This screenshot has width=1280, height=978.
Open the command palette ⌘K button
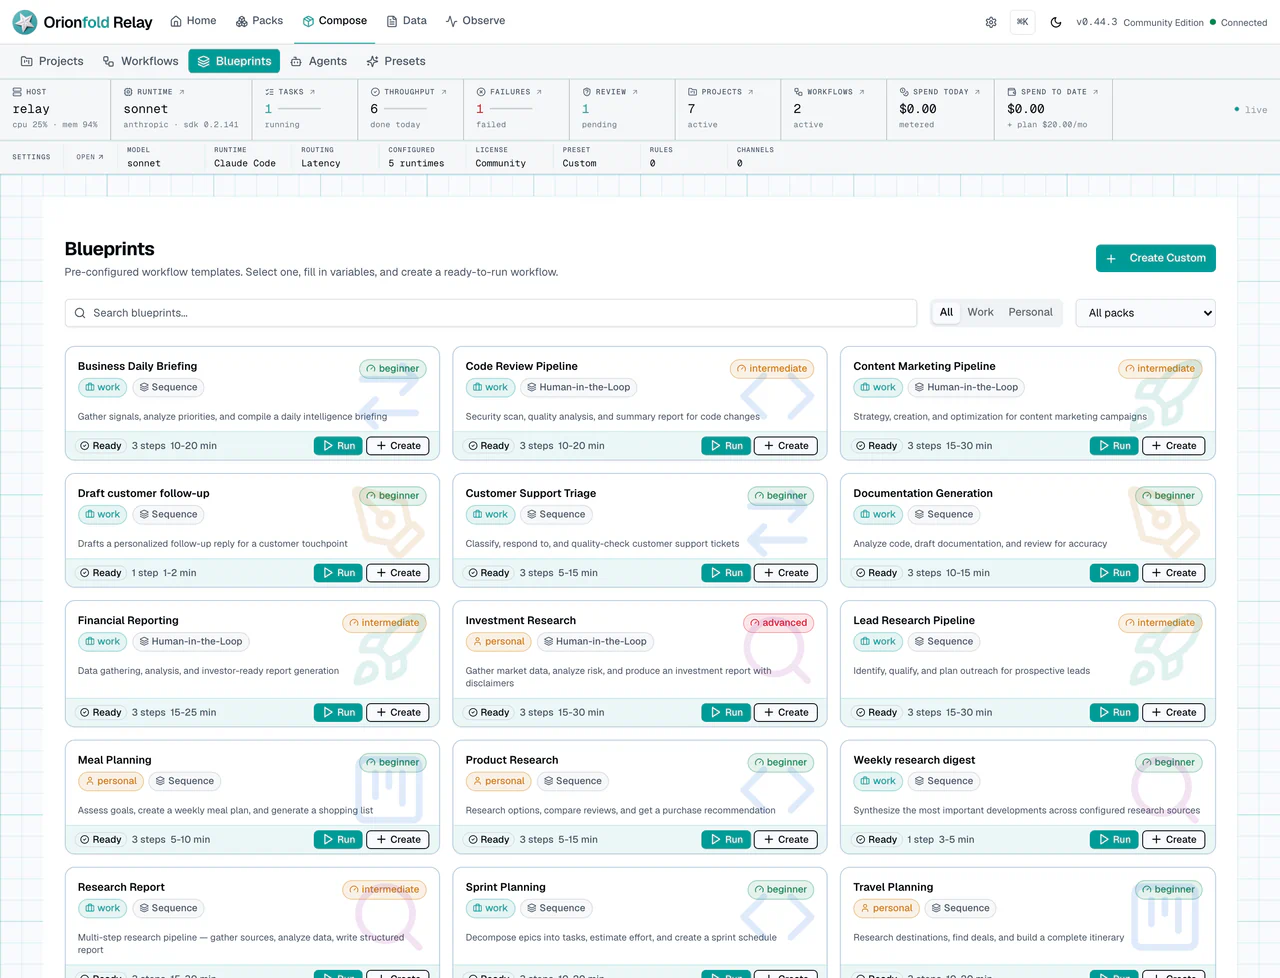(x=1023, y=22)
